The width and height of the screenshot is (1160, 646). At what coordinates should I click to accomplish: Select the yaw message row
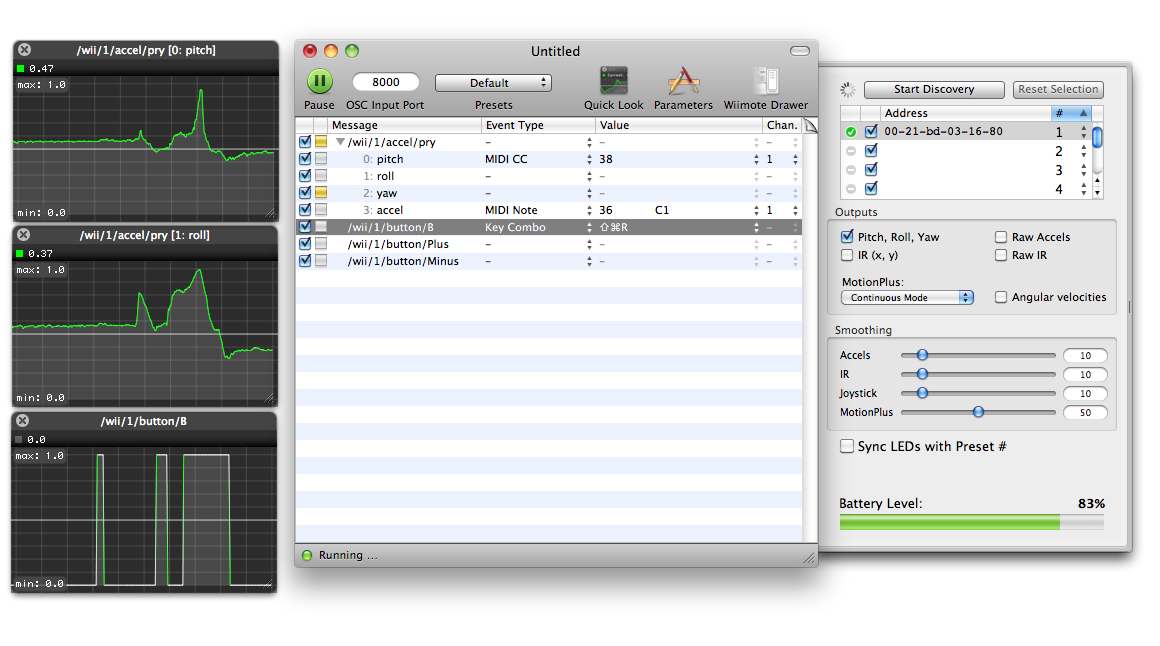click(548, 193)
